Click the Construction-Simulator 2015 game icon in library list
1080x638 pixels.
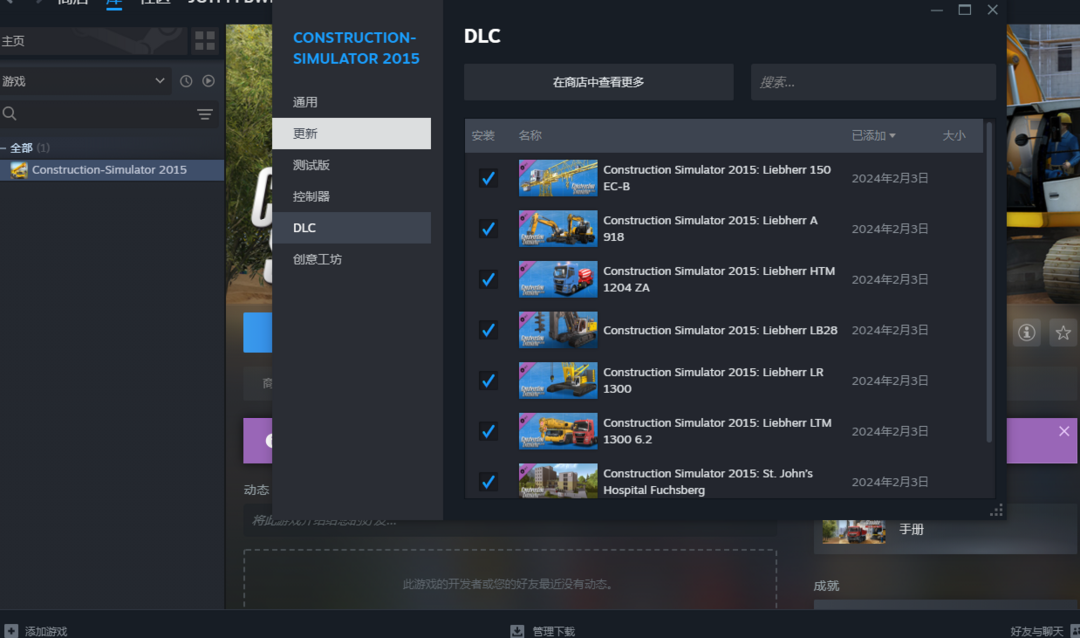coord(19,170)
